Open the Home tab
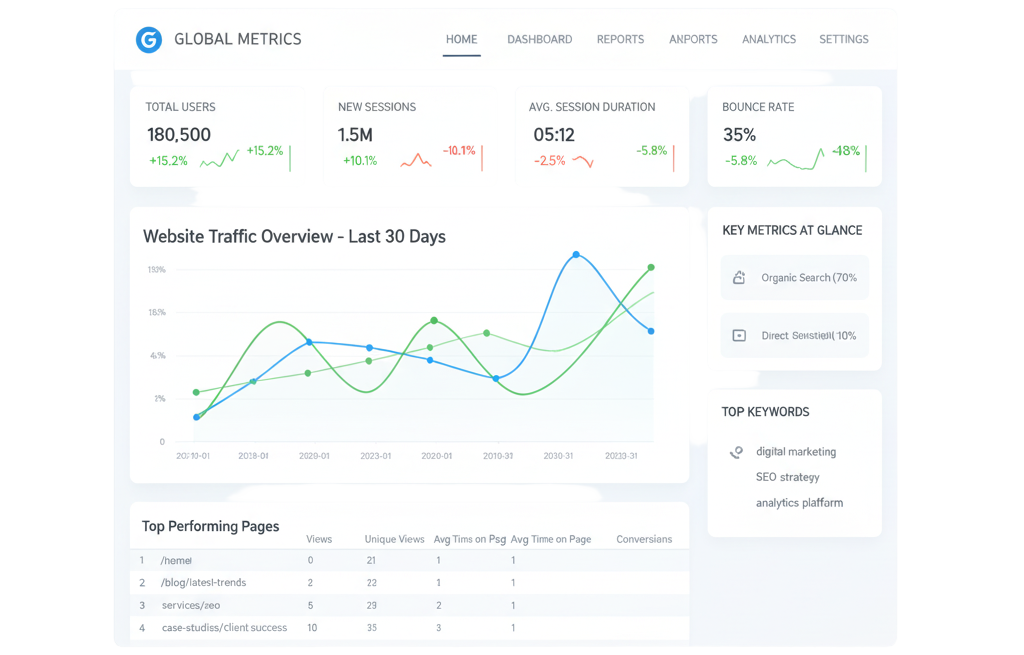Screen dimensions: 1024x655 point(461,40)
